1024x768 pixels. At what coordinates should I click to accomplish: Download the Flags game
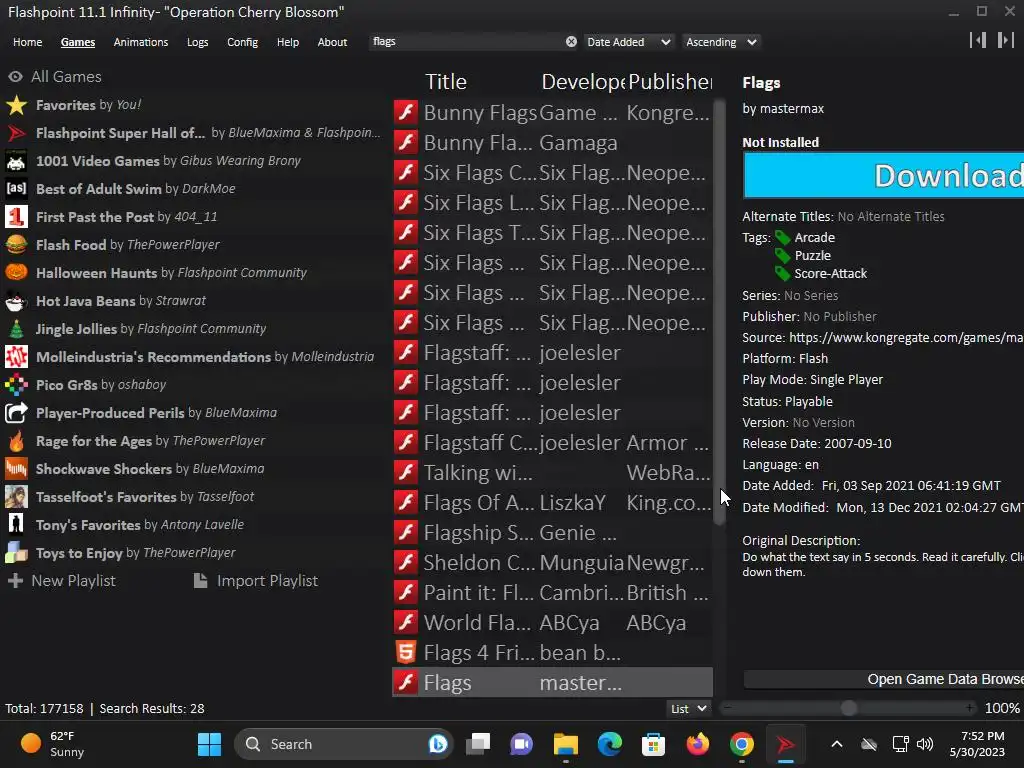click(884, 175)
